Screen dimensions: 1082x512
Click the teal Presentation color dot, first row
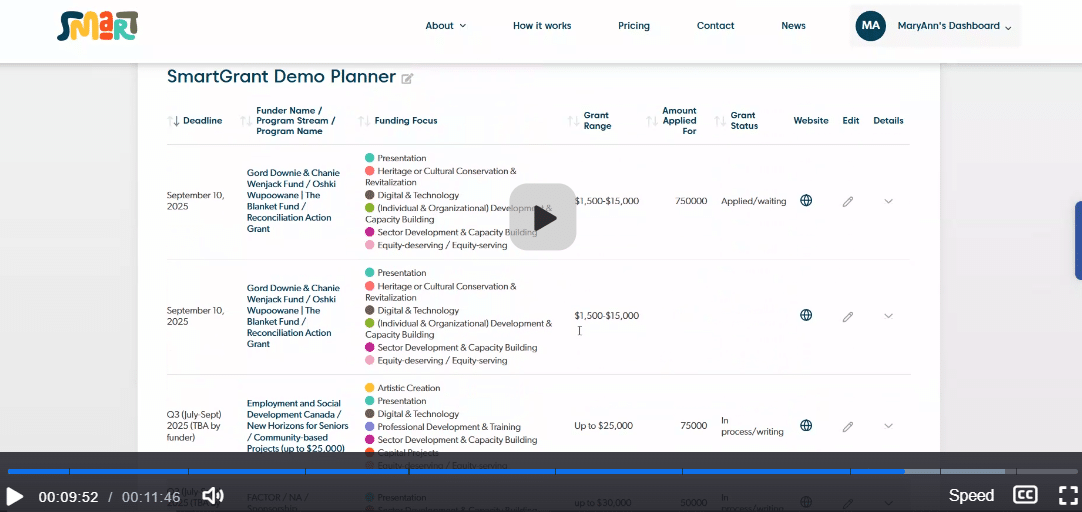(370, 158)
